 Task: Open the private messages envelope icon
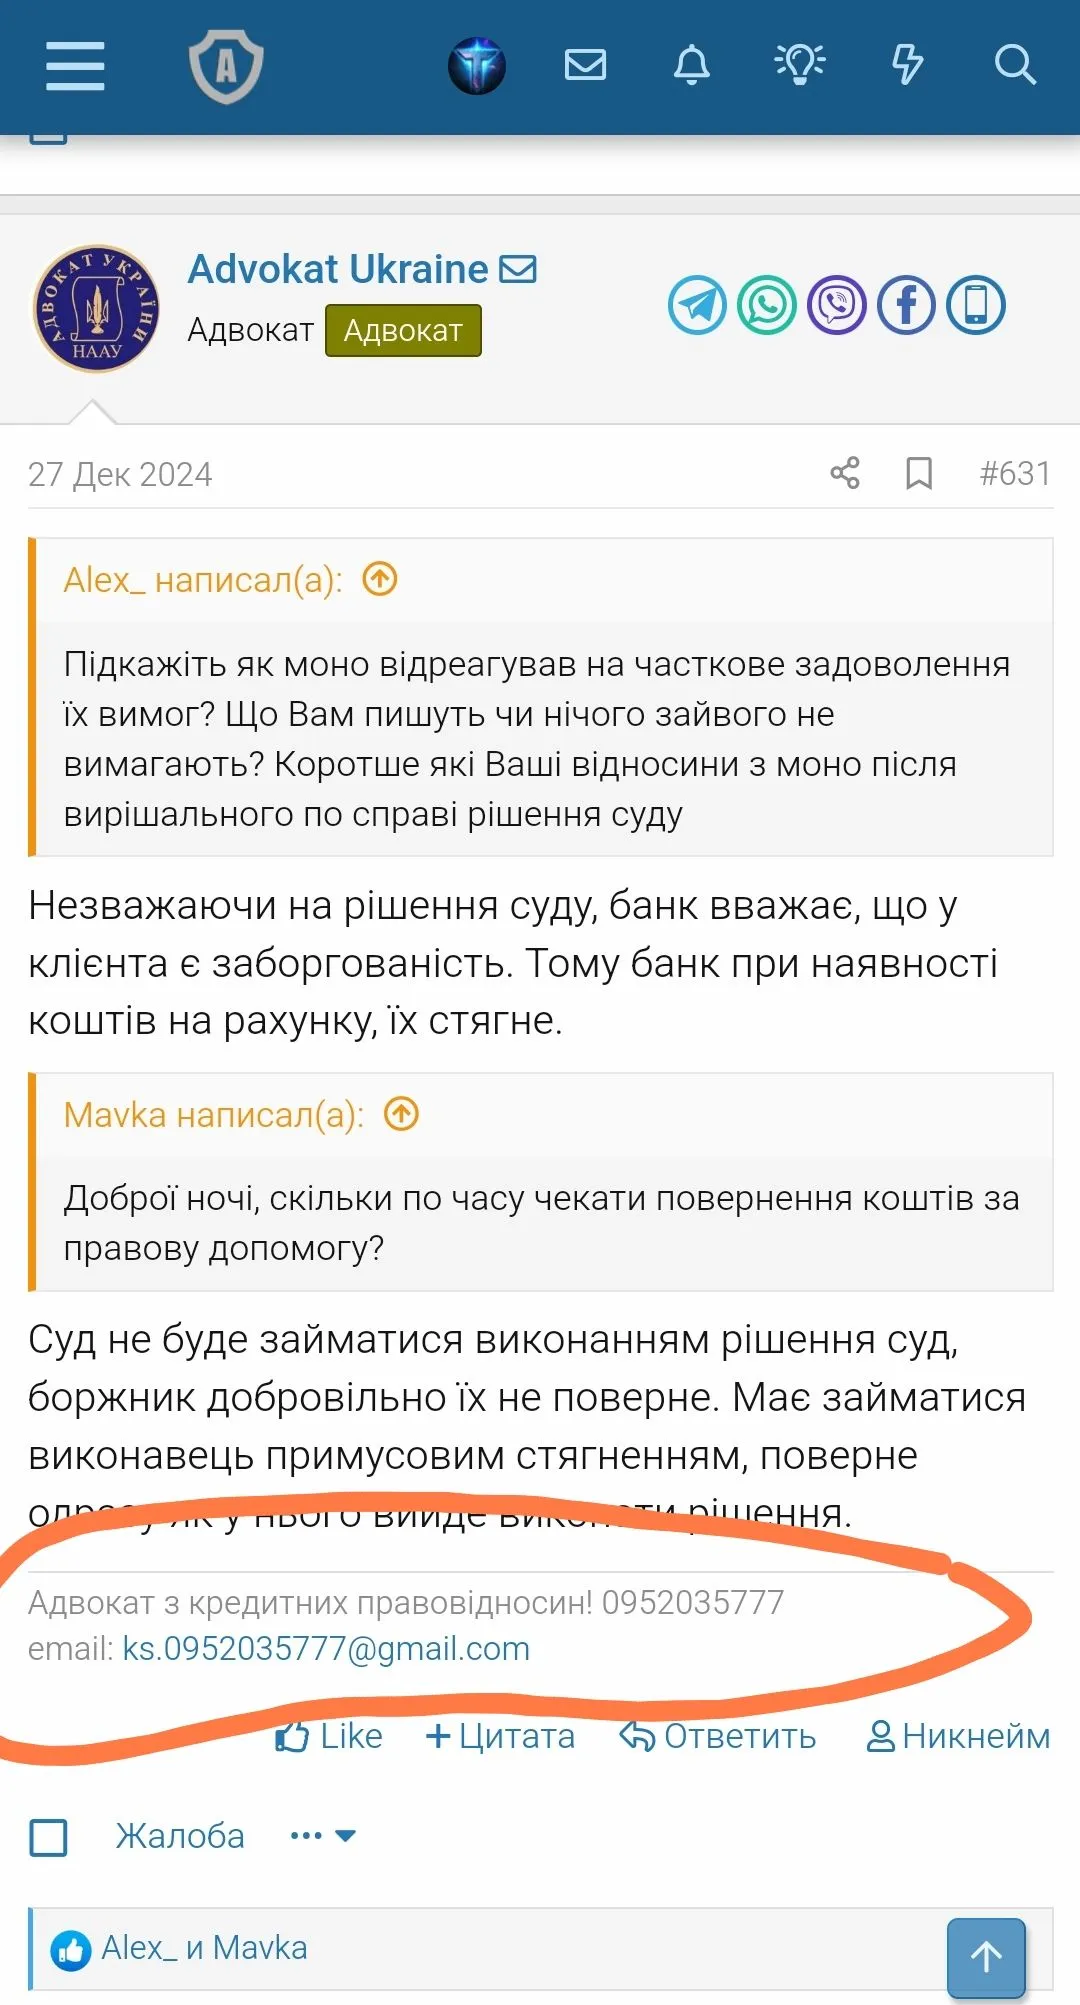[x=585, y=66]
